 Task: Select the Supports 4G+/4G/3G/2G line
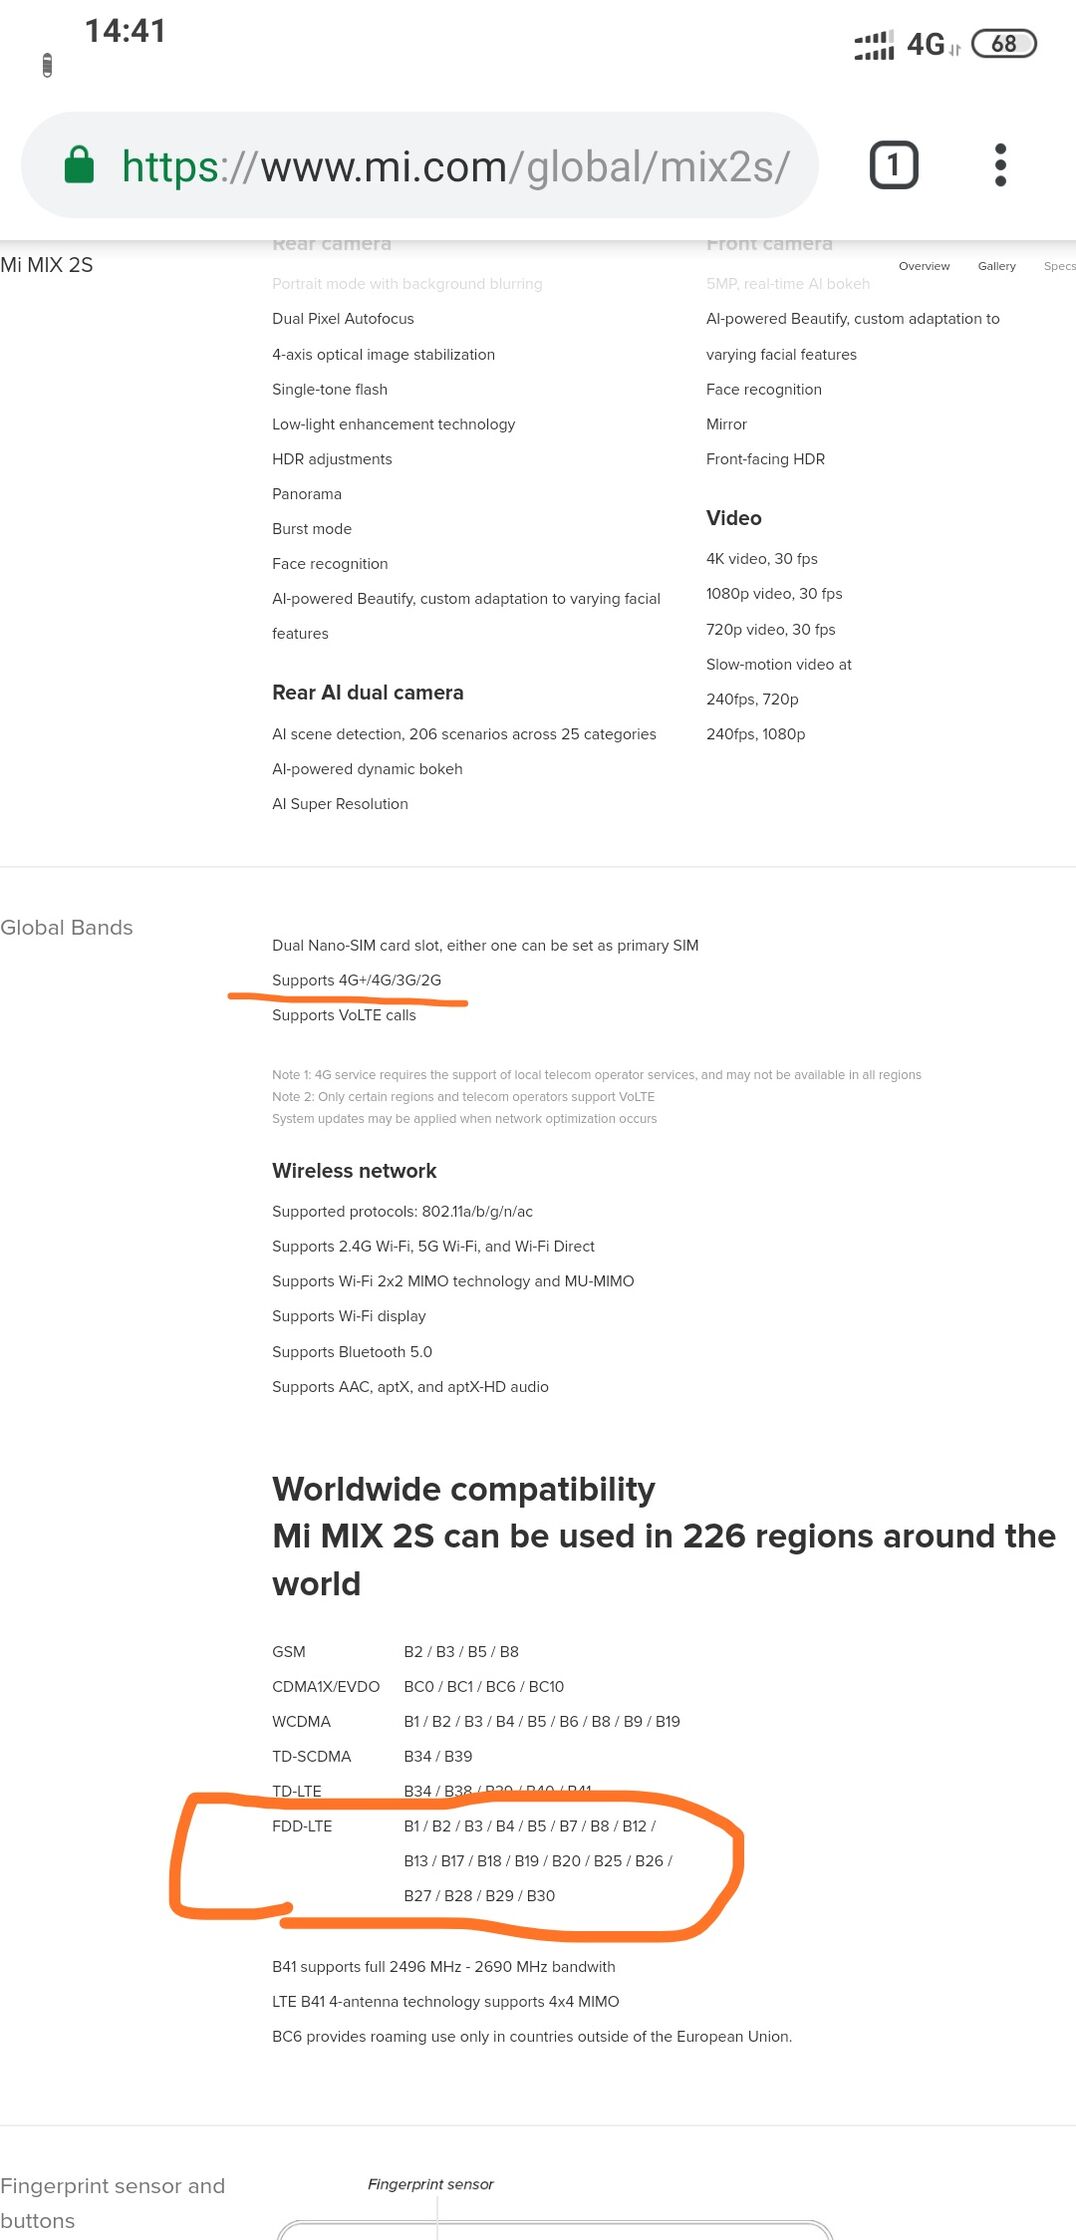(x=356, y=980)
